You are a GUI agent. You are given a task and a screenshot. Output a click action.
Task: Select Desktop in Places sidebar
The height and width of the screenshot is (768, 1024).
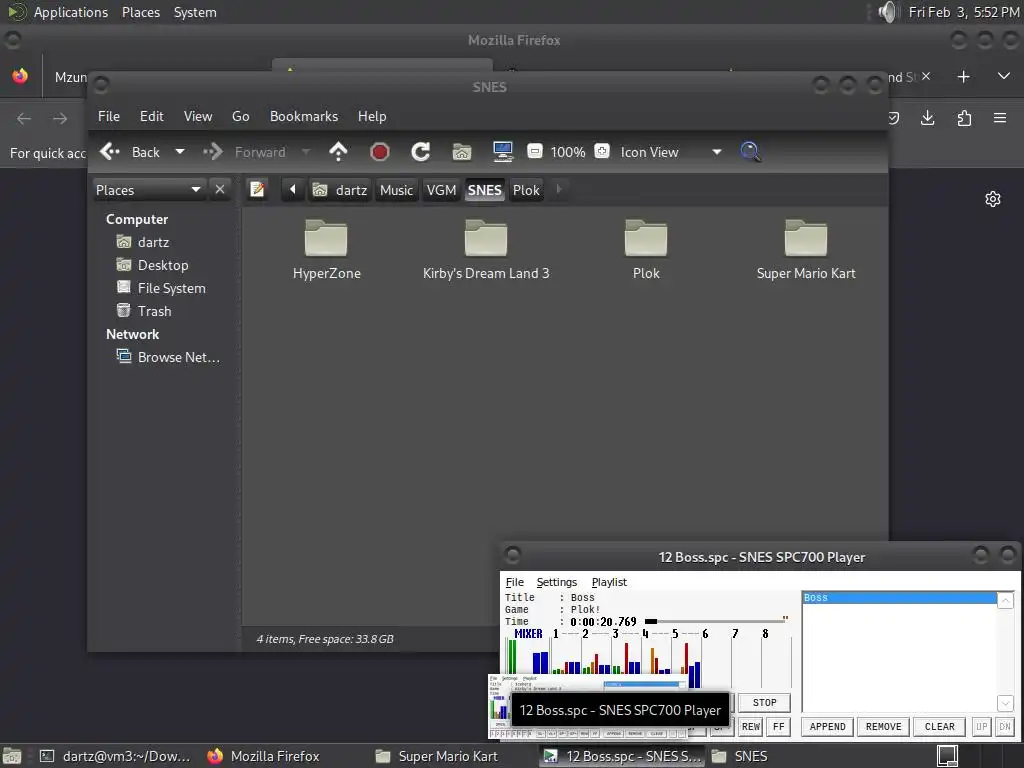(x=163, y=265)
